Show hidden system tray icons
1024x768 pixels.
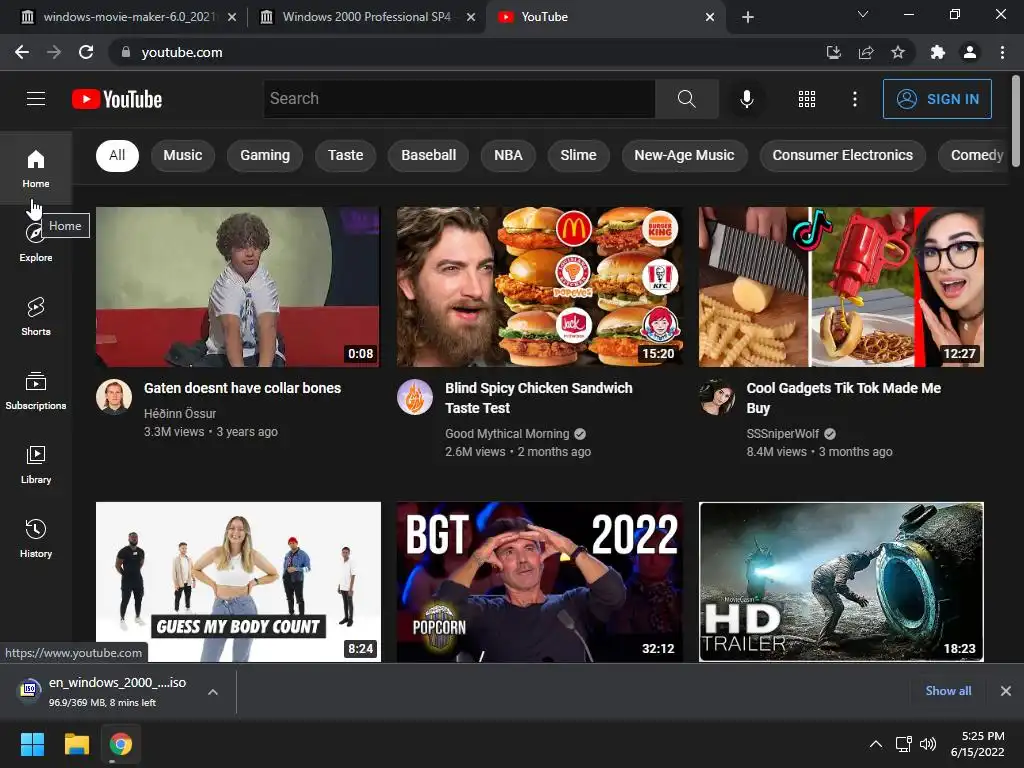876,744
